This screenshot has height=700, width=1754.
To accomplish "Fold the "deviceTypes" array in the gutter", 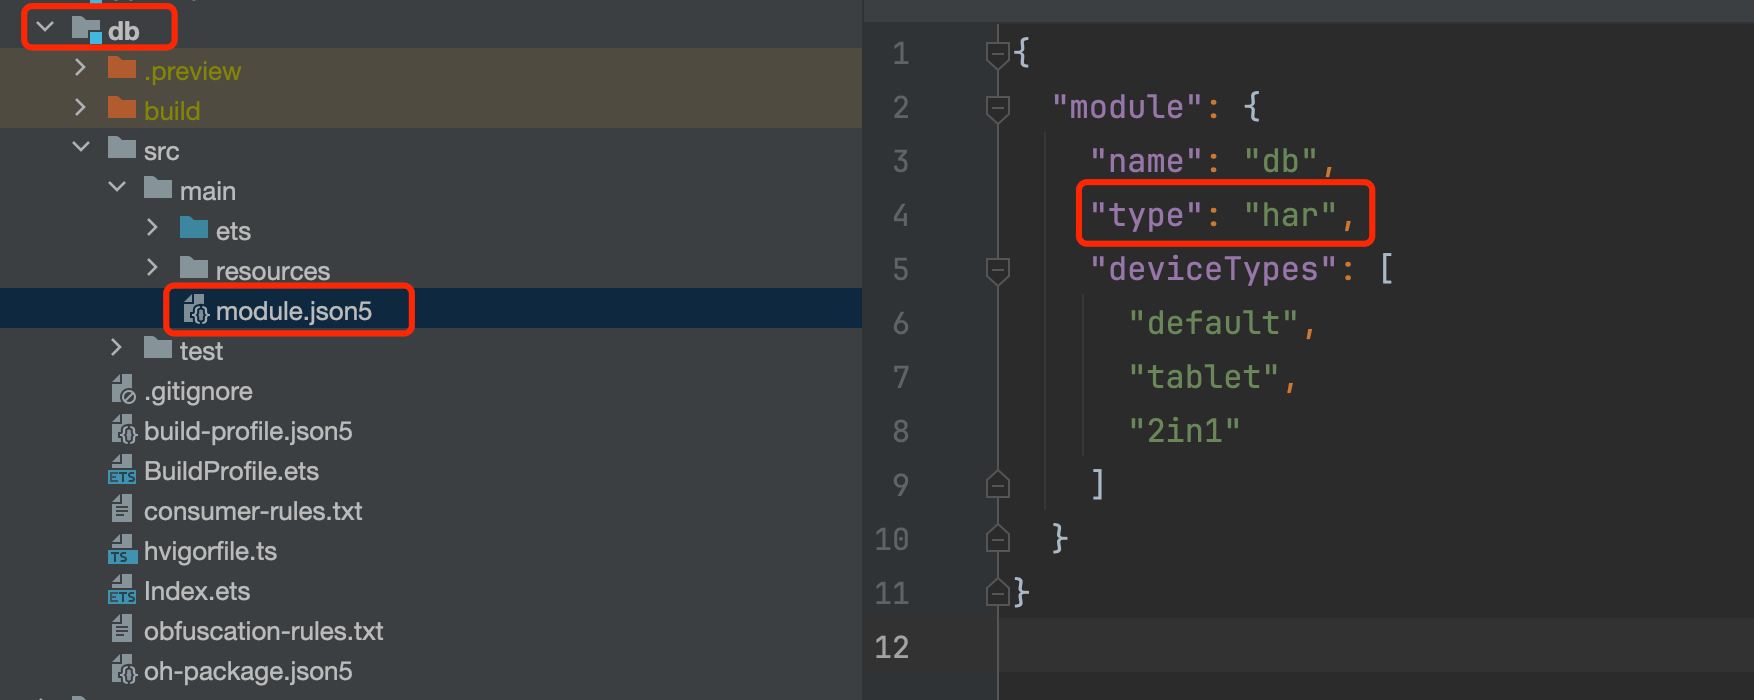I will (997, 270).
